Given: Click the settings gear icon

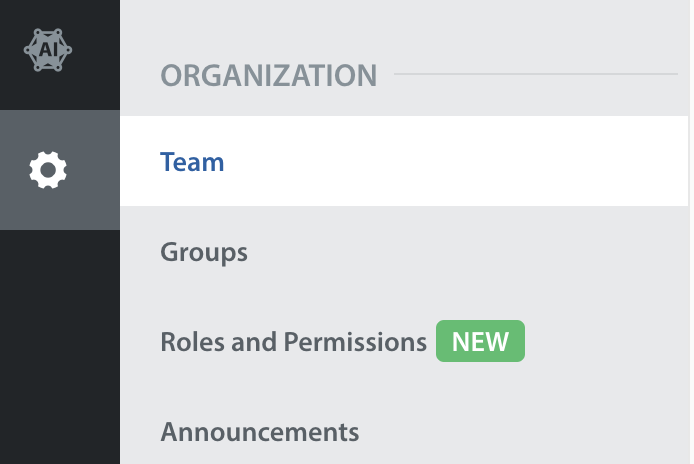Looking at the screenshot, I should 48,170.
